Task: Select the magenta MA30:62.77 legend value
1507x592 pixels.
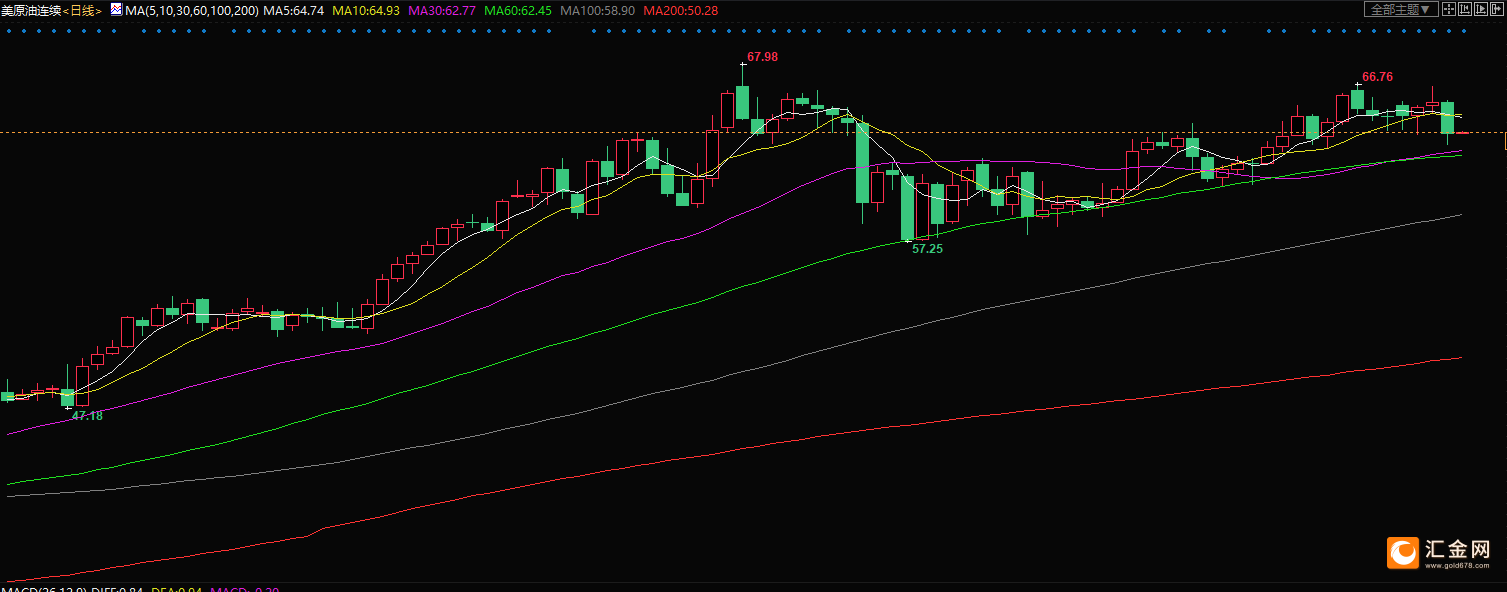Action: [x=442, y=10]
